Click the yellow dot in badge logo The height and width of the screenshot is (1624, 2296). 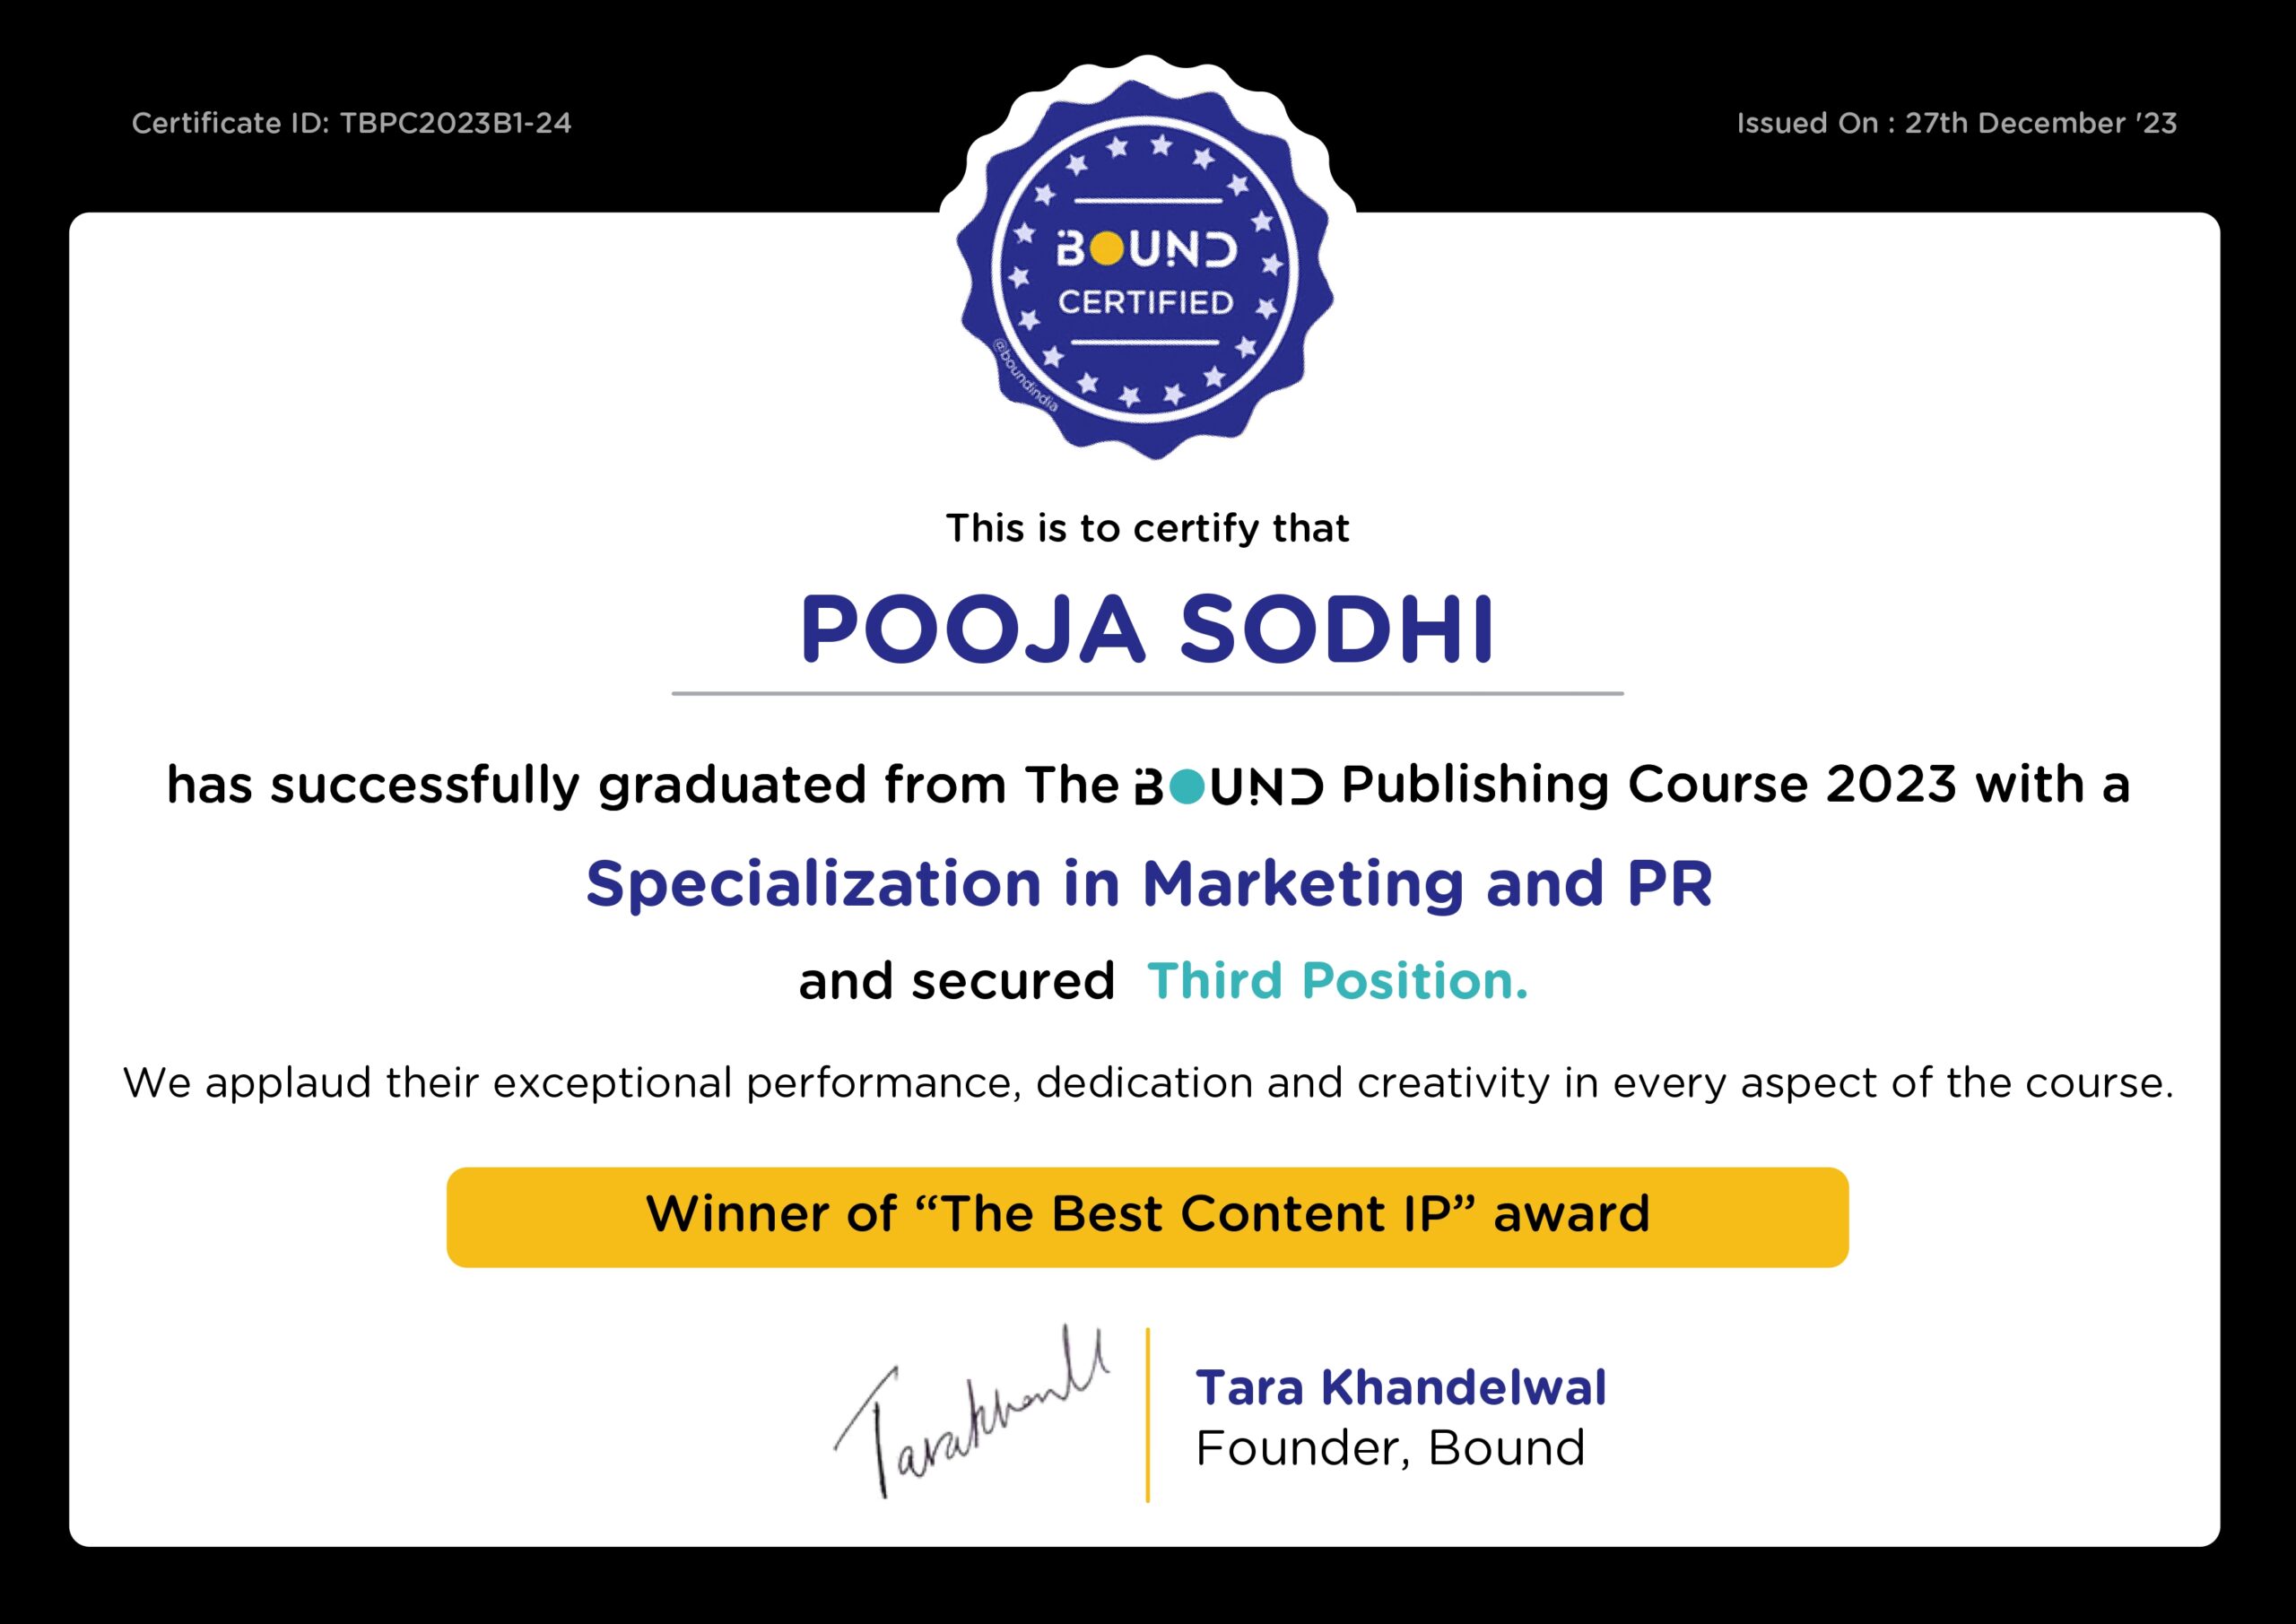[x=1106, y=249]
